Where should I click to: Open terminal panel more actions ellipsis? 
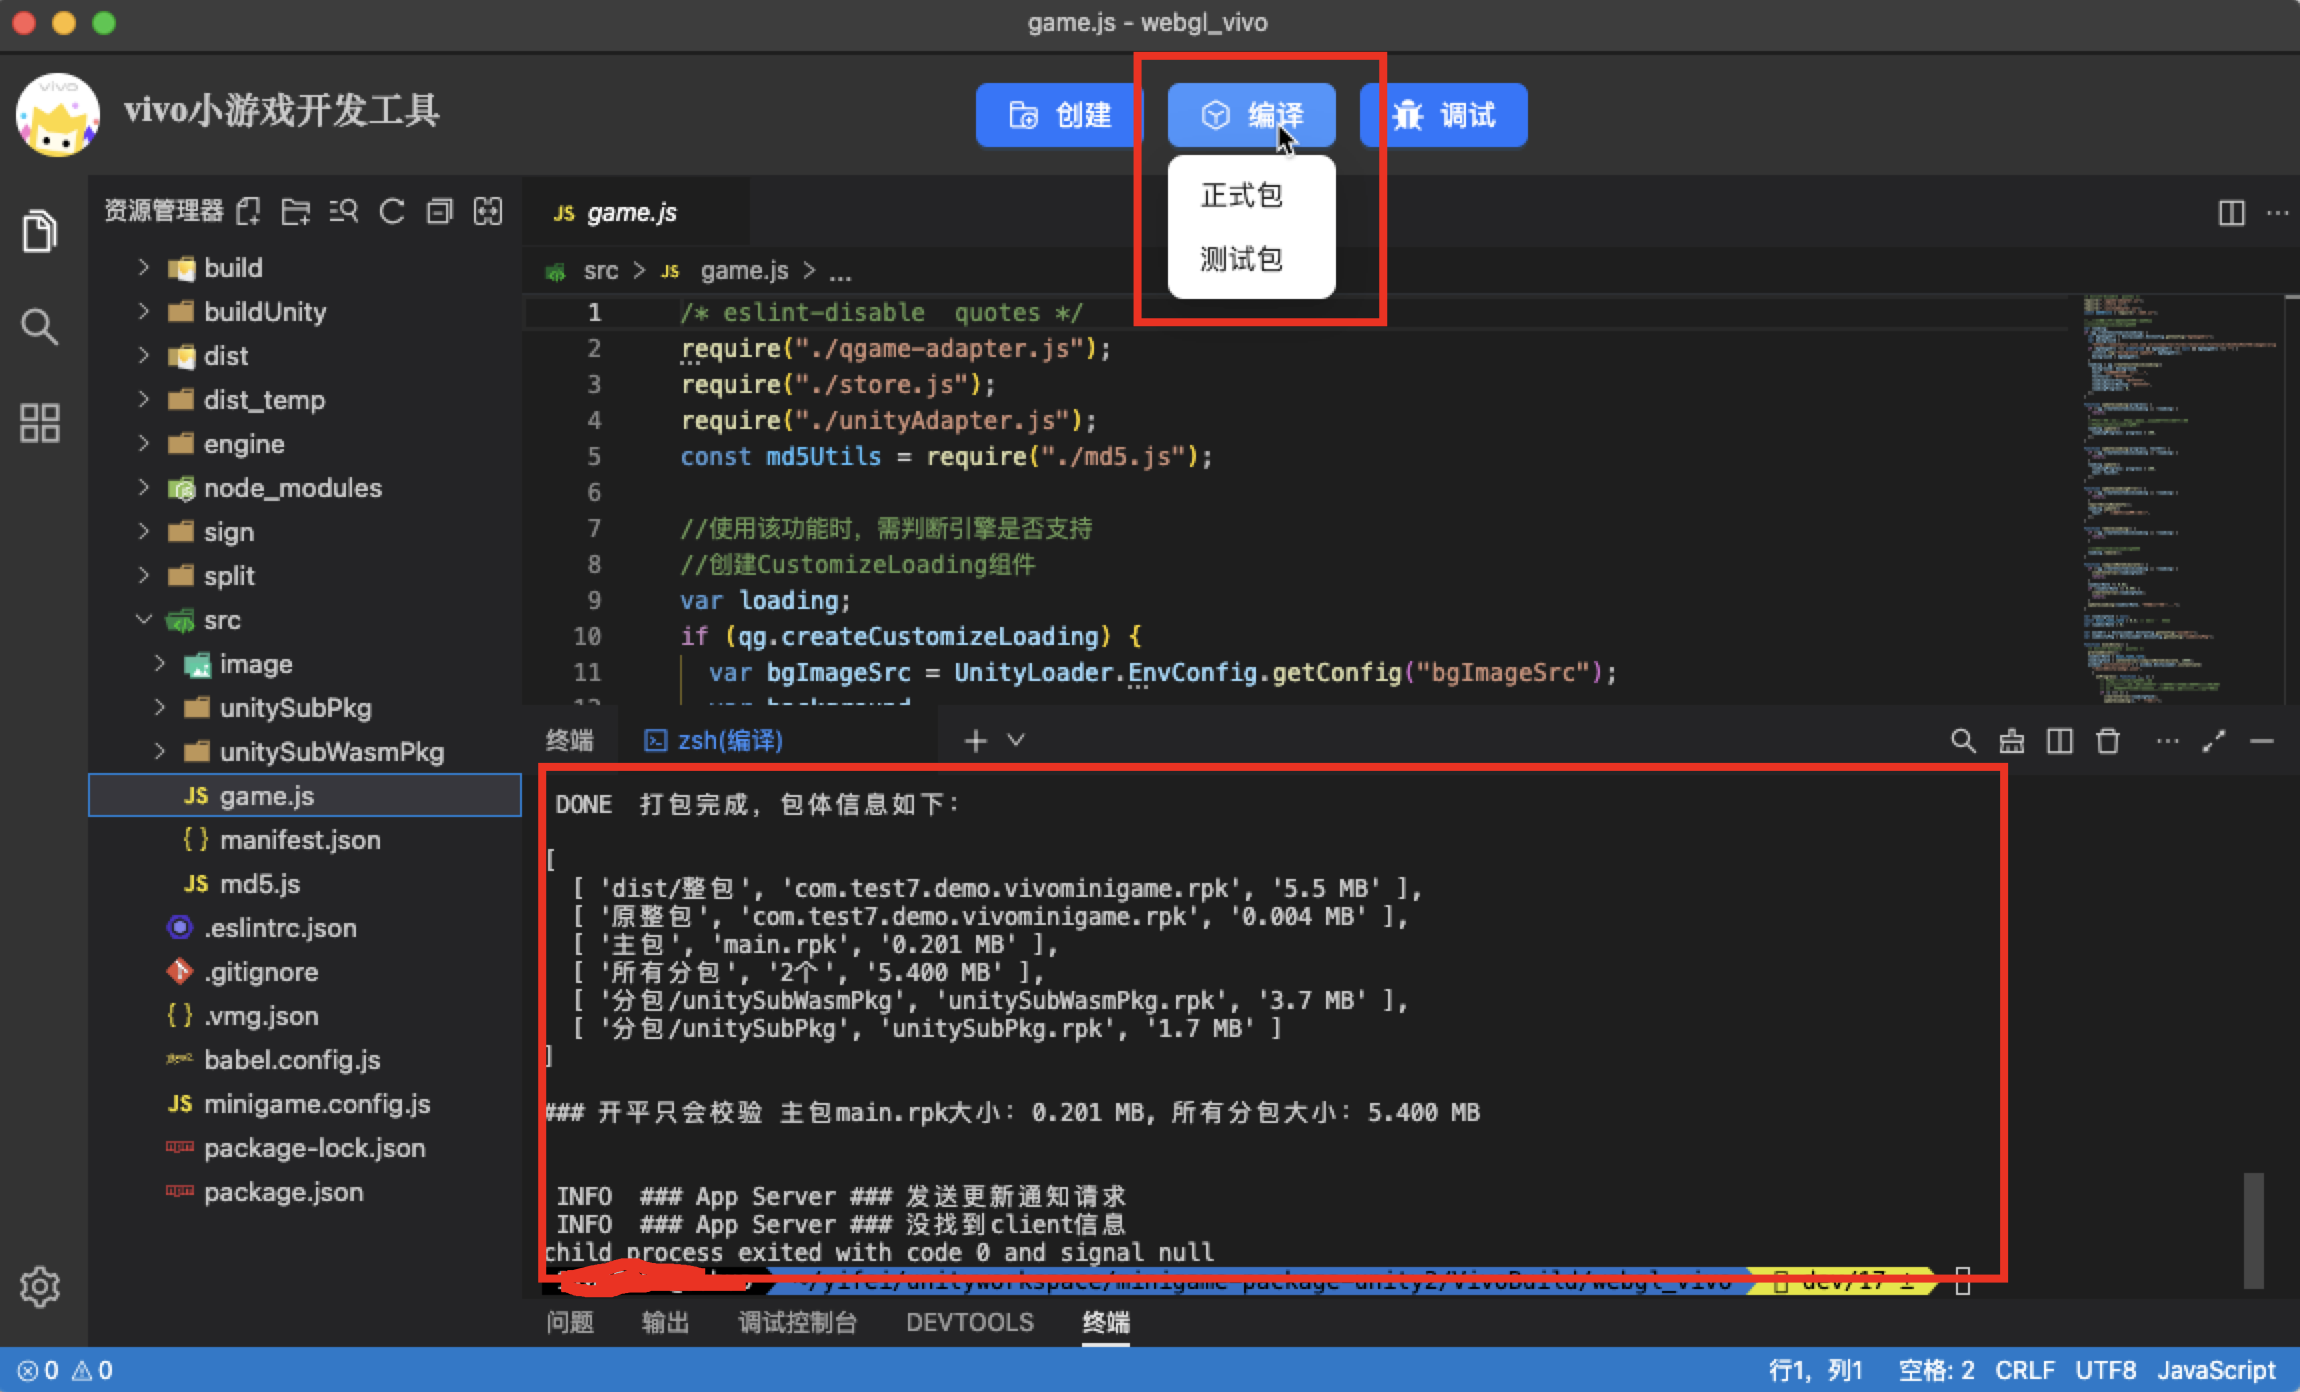click(2167, 741)
